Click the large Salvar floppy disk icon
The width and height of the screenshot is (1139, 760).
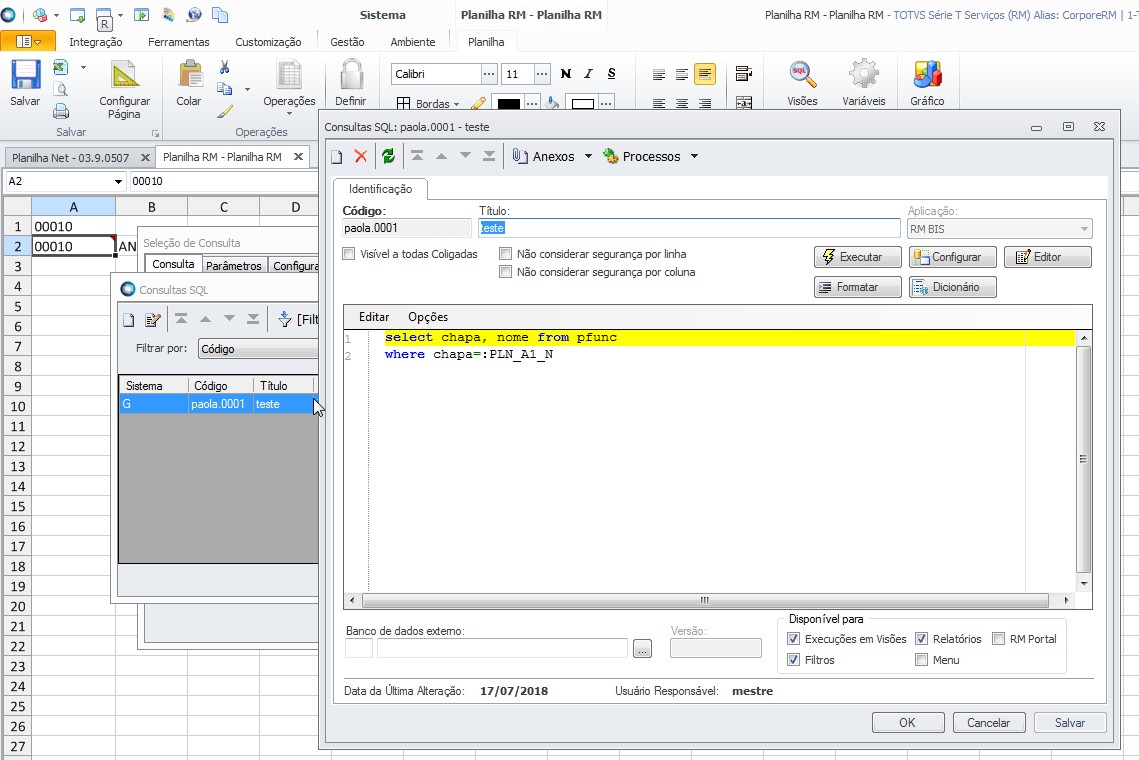coord(25,76)
